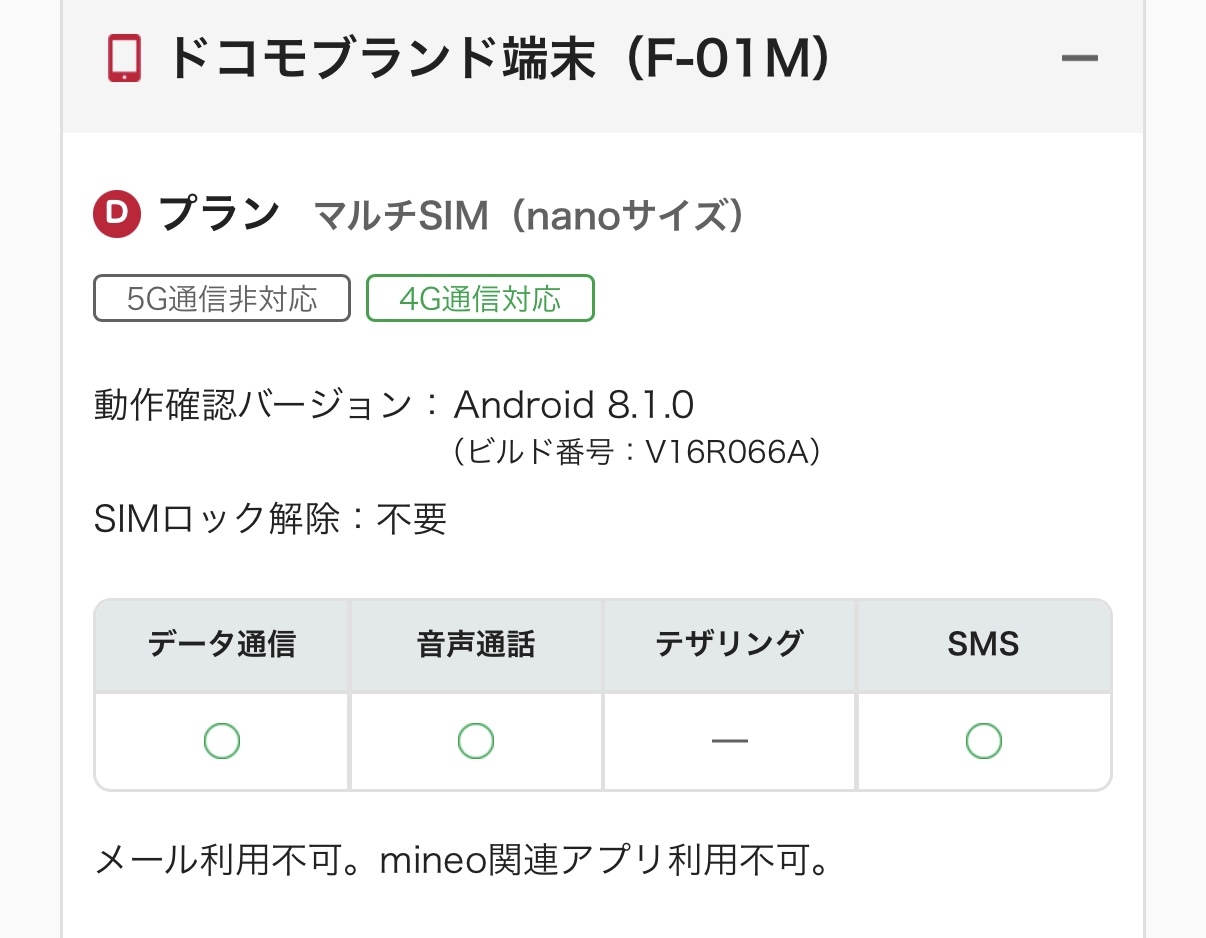This screenshot has height=938, width=1206.
Task: Click the Android 8.1.0 version text
Action: coord(574,405)
